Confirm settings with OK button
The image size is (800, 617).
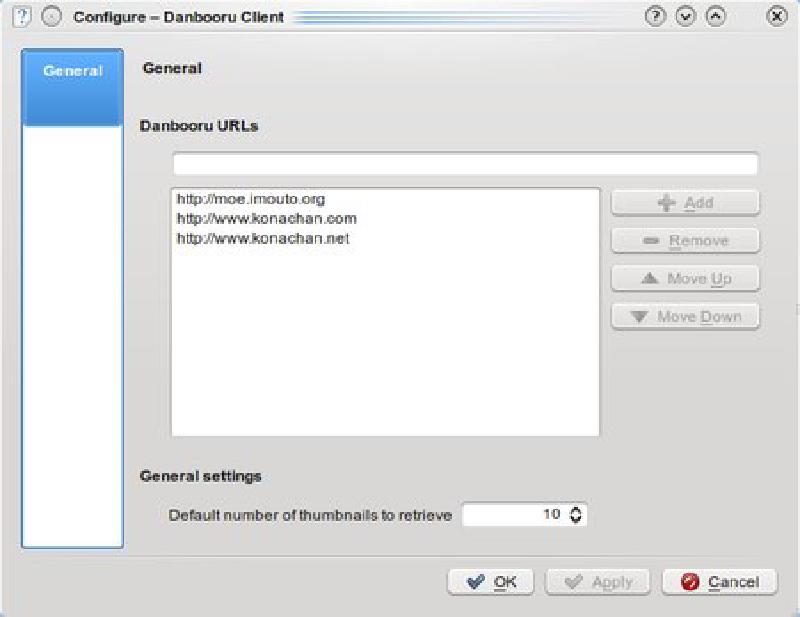pos(491,582)
